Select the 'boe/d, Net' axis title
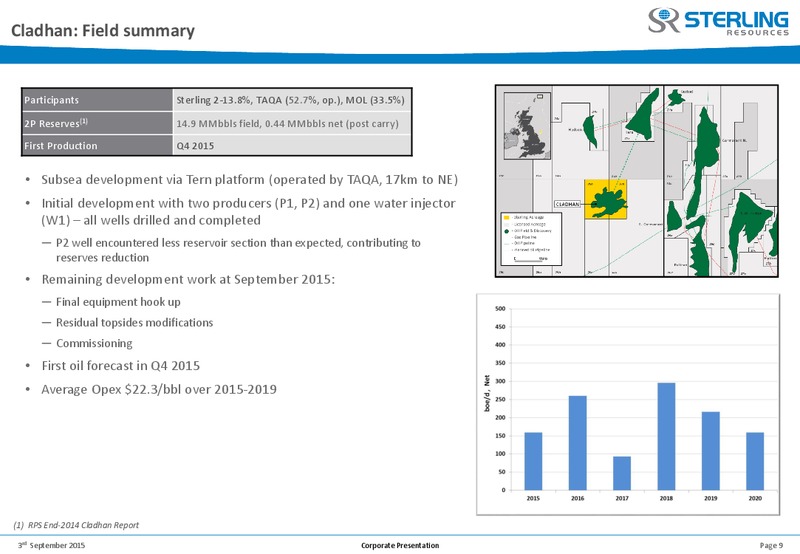The width and height of the screenshot is (800, 554). tap(487, 393)
